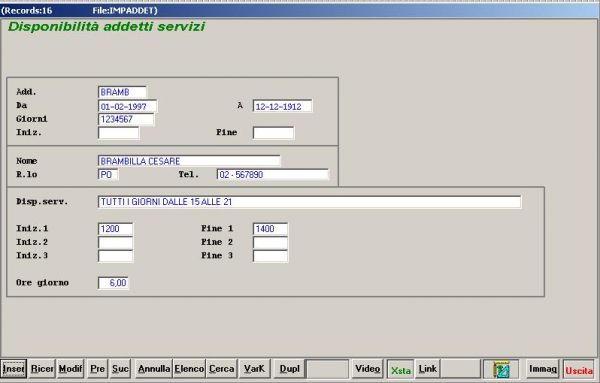This screenshot has width=600, height=383.
Task: Click the empty Fine 3 field
Action: [x=270, y=256]
